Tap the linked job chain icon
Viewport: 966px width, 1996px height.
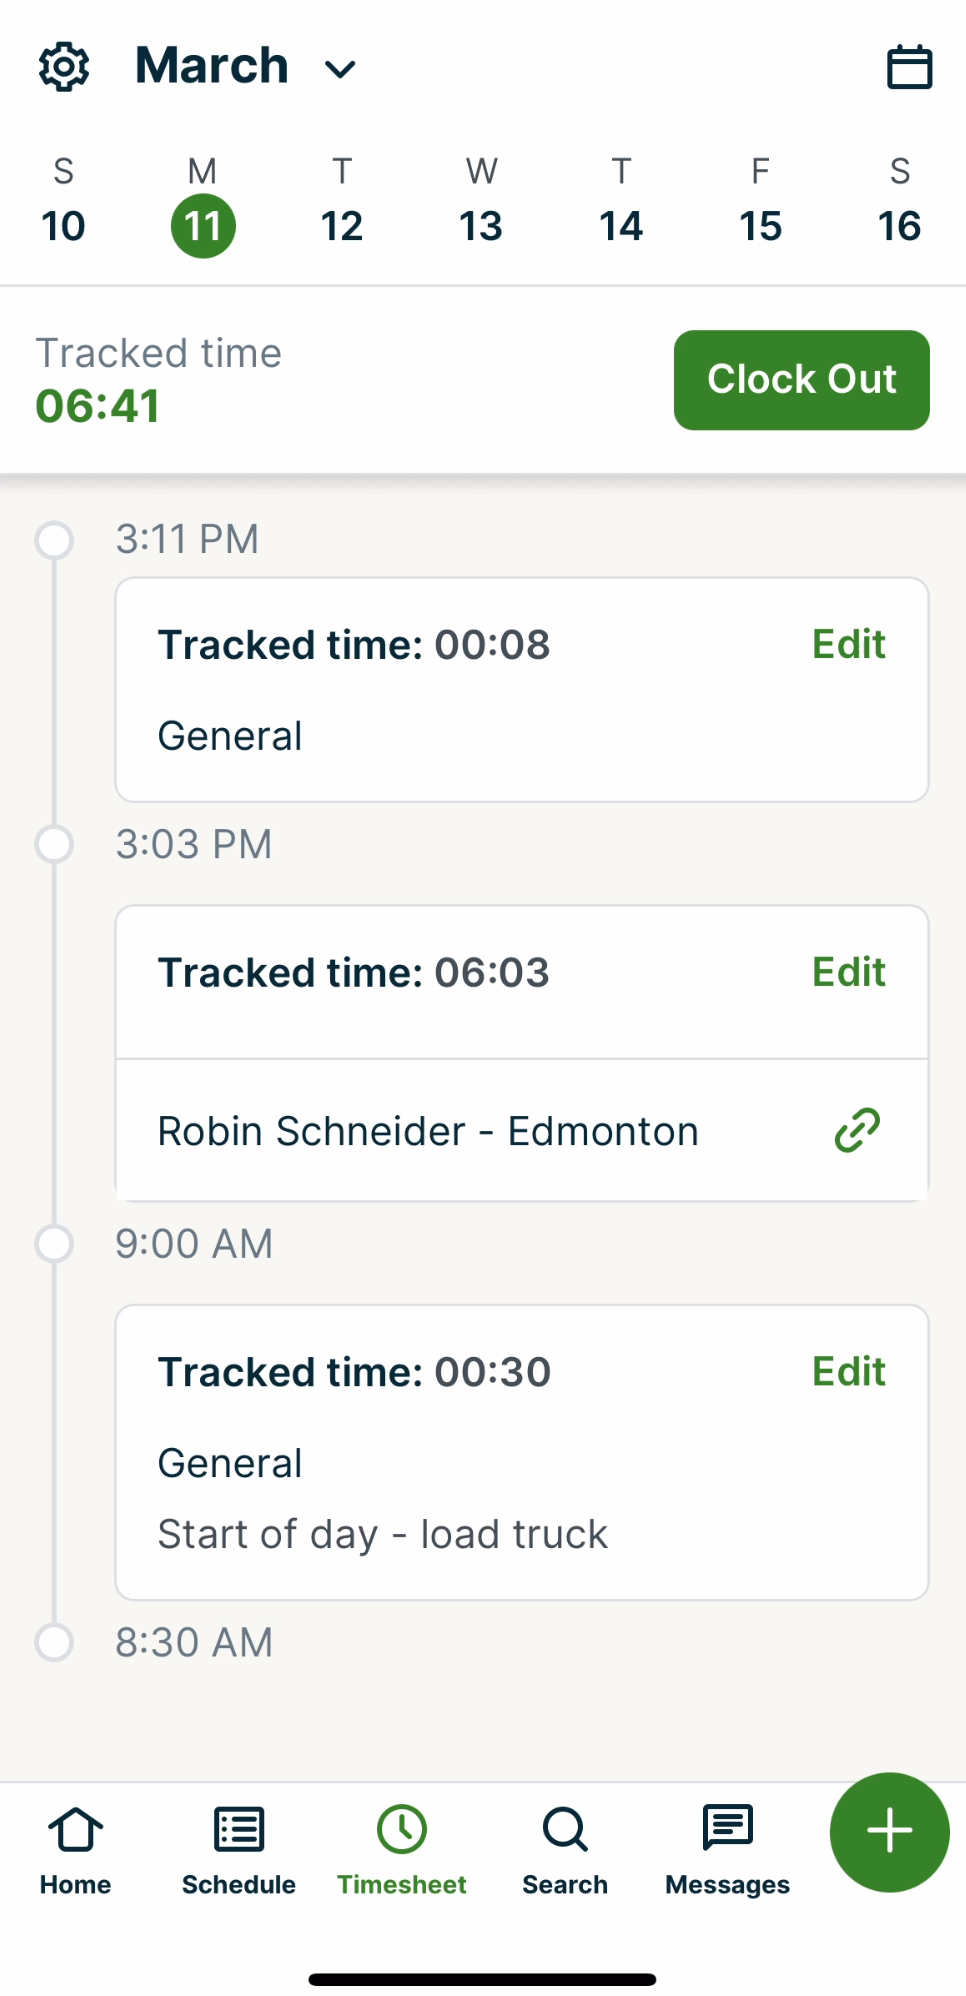point(857,1131)
